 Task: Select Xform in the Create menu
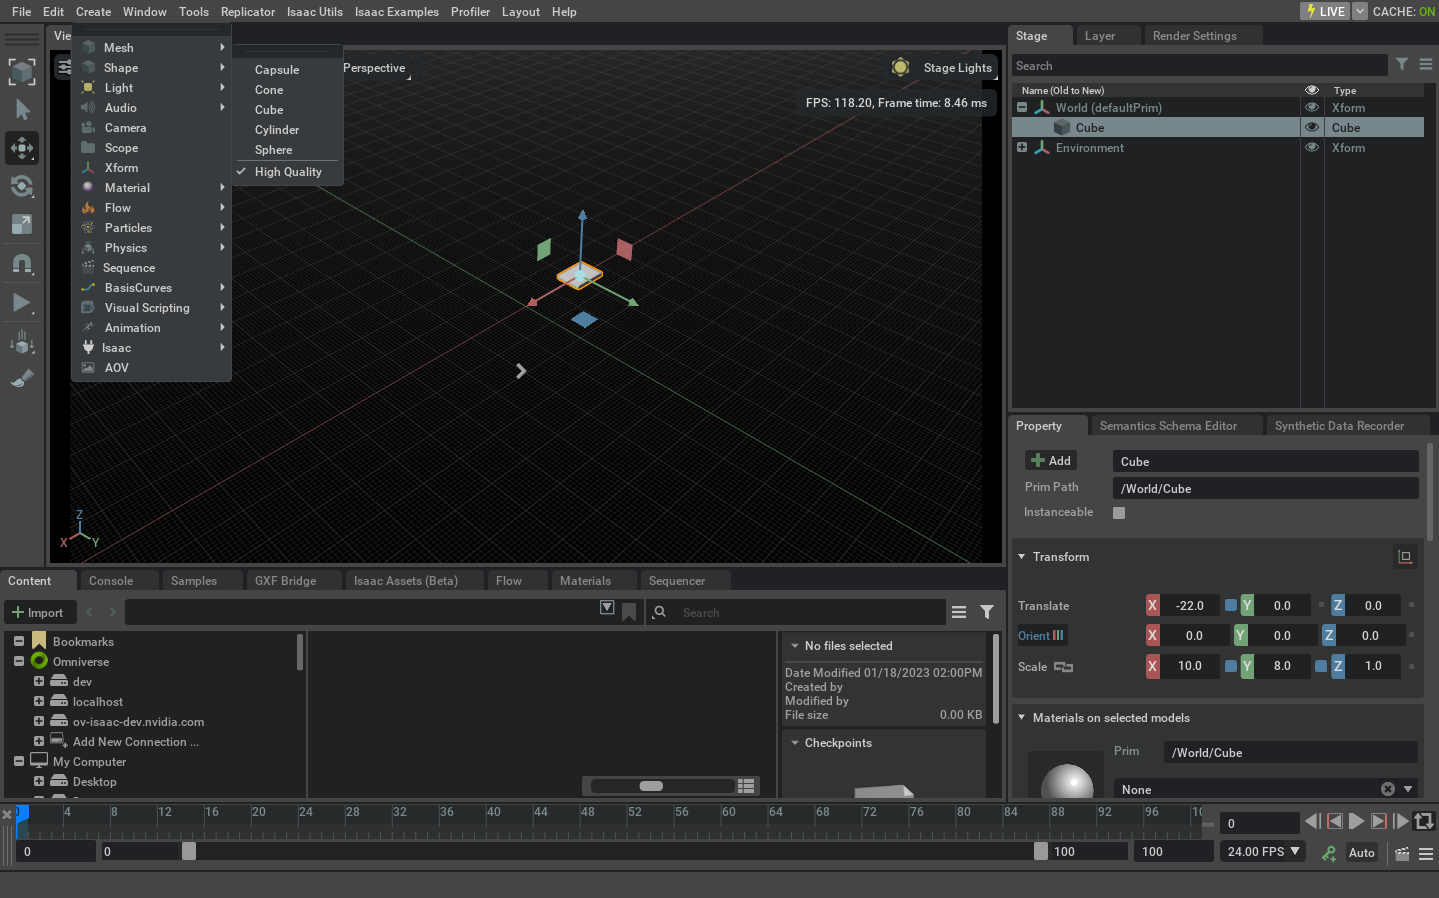coord(152,168)
